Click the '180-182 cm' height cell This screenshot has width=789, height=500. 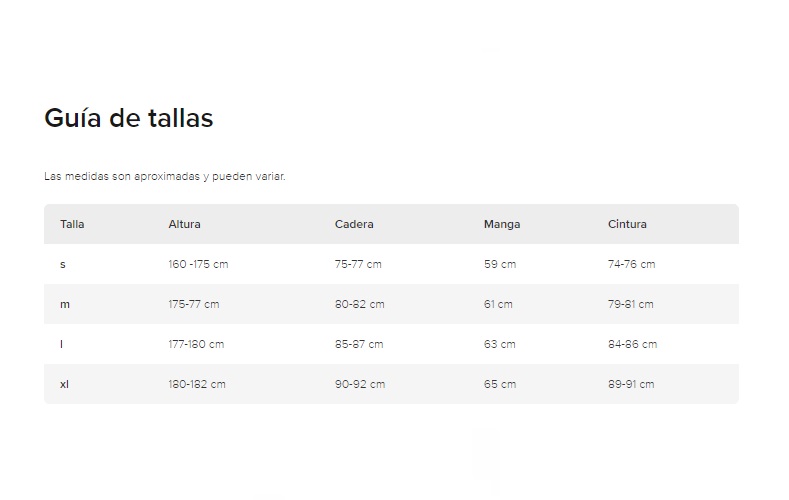pyautogui.click(x=197, y=384)
